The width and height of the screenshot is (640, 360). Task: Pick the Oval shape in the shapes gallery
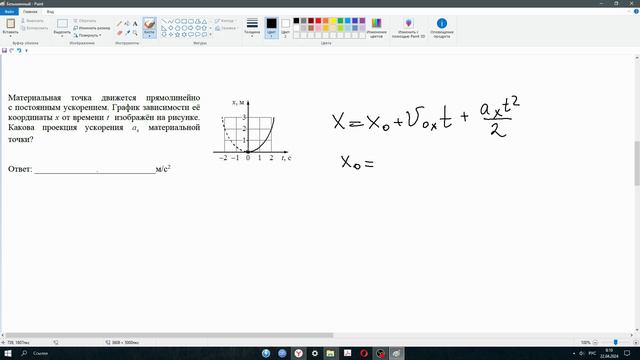[x=178, y=21]
